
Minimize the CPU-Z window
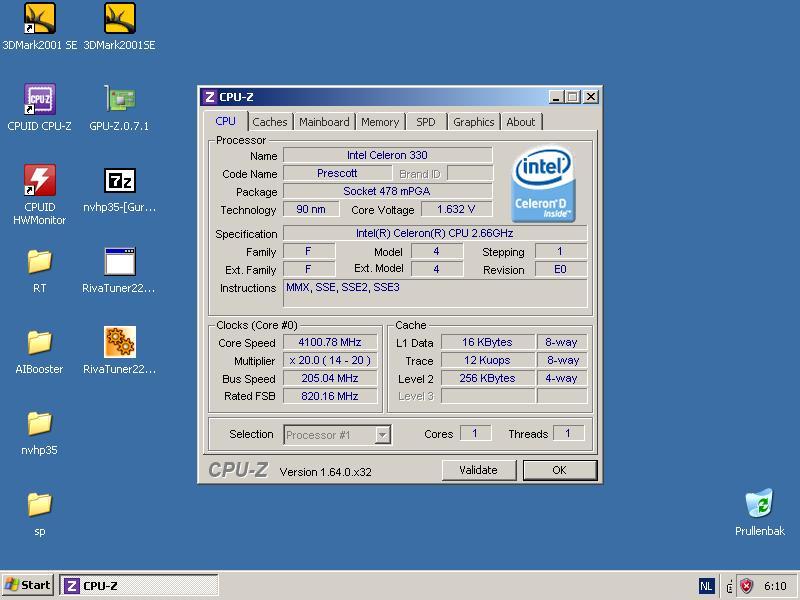(556, 97)
